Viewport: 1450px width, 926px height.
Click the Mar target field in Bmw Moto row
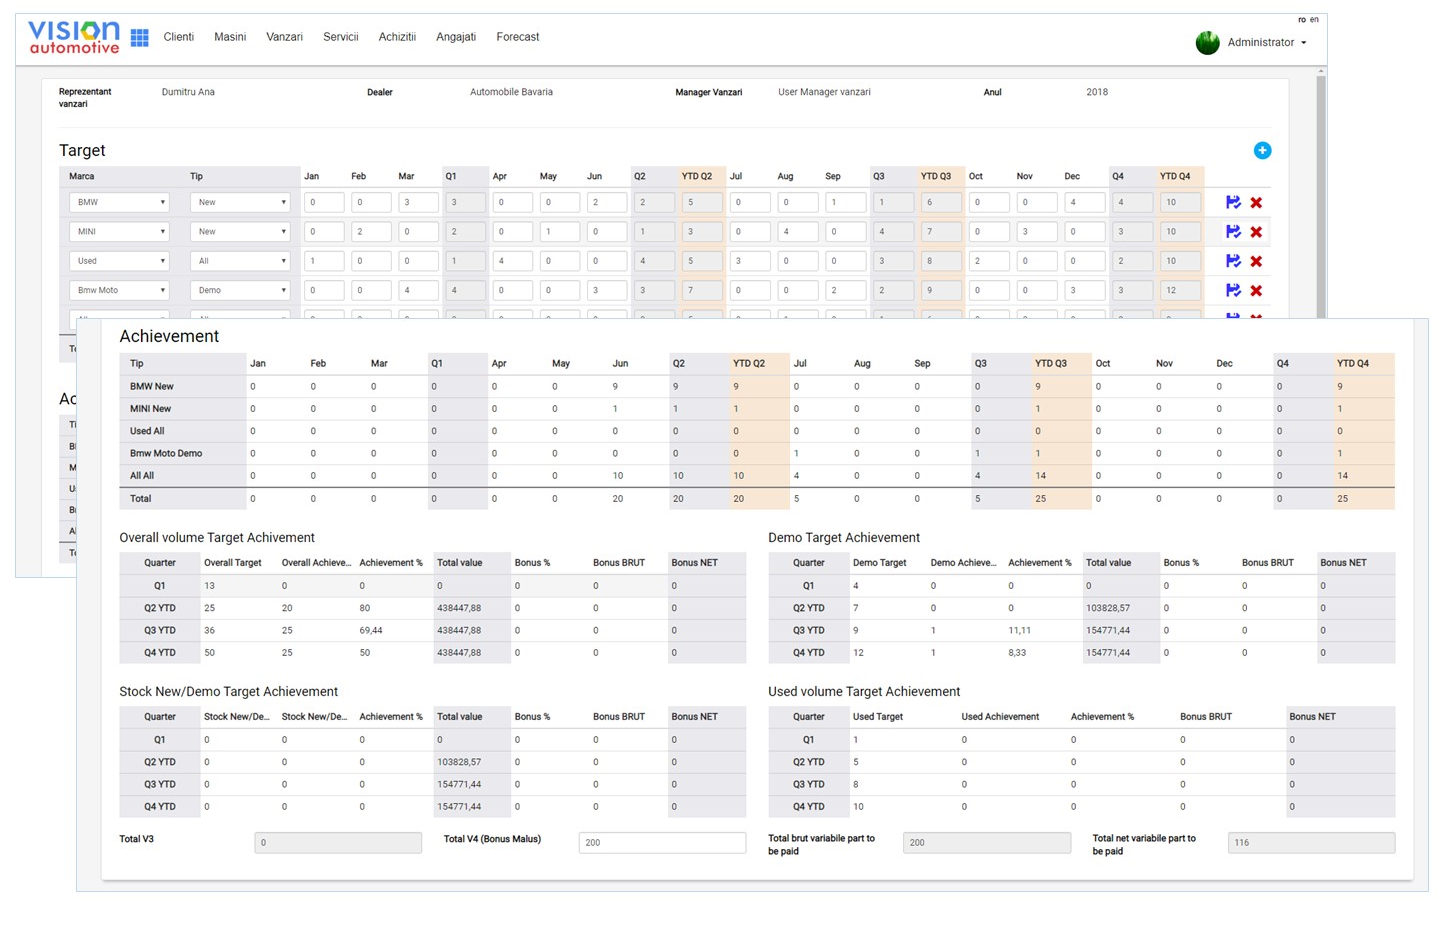[x=418, y=290]
